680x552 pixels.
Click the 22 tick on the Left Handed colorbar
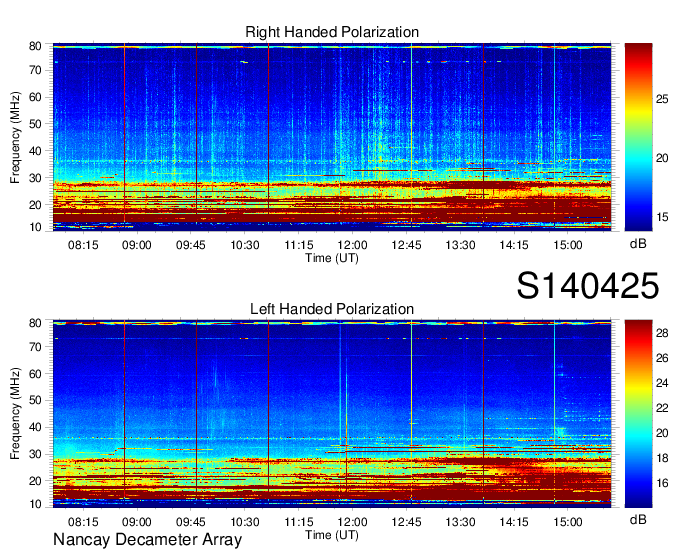click(x=662, y=408)
